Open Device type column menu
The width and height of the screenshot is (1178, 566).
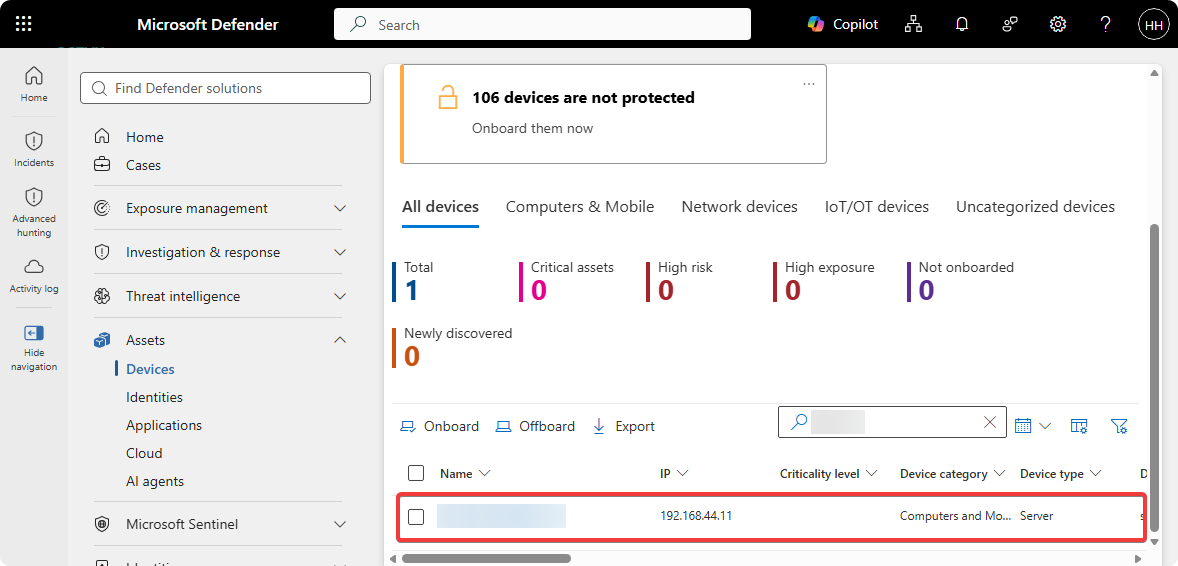click(x=1060, y=474)
